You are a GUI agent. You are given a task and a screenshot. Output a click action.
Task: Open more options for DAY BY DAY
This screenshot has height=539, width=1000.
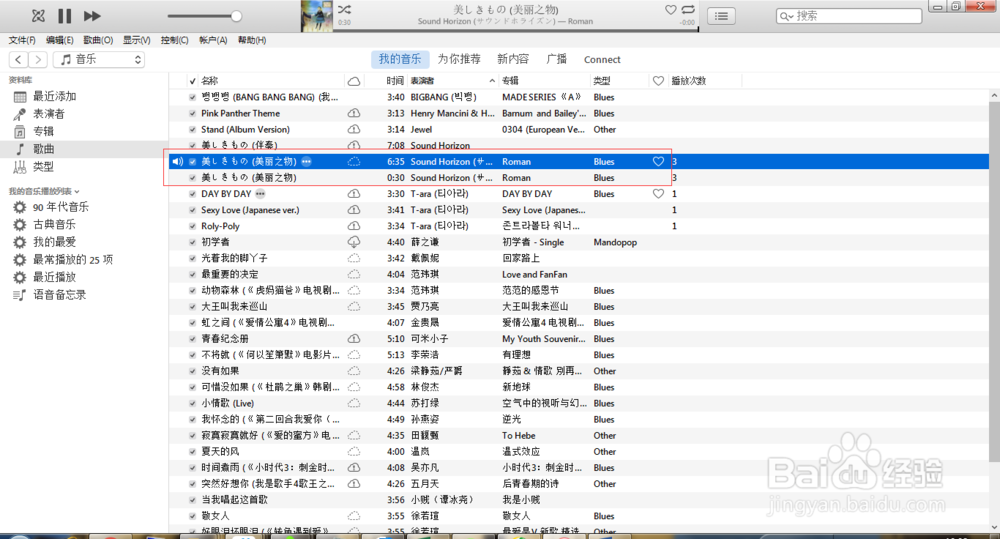tap(260, 194)
